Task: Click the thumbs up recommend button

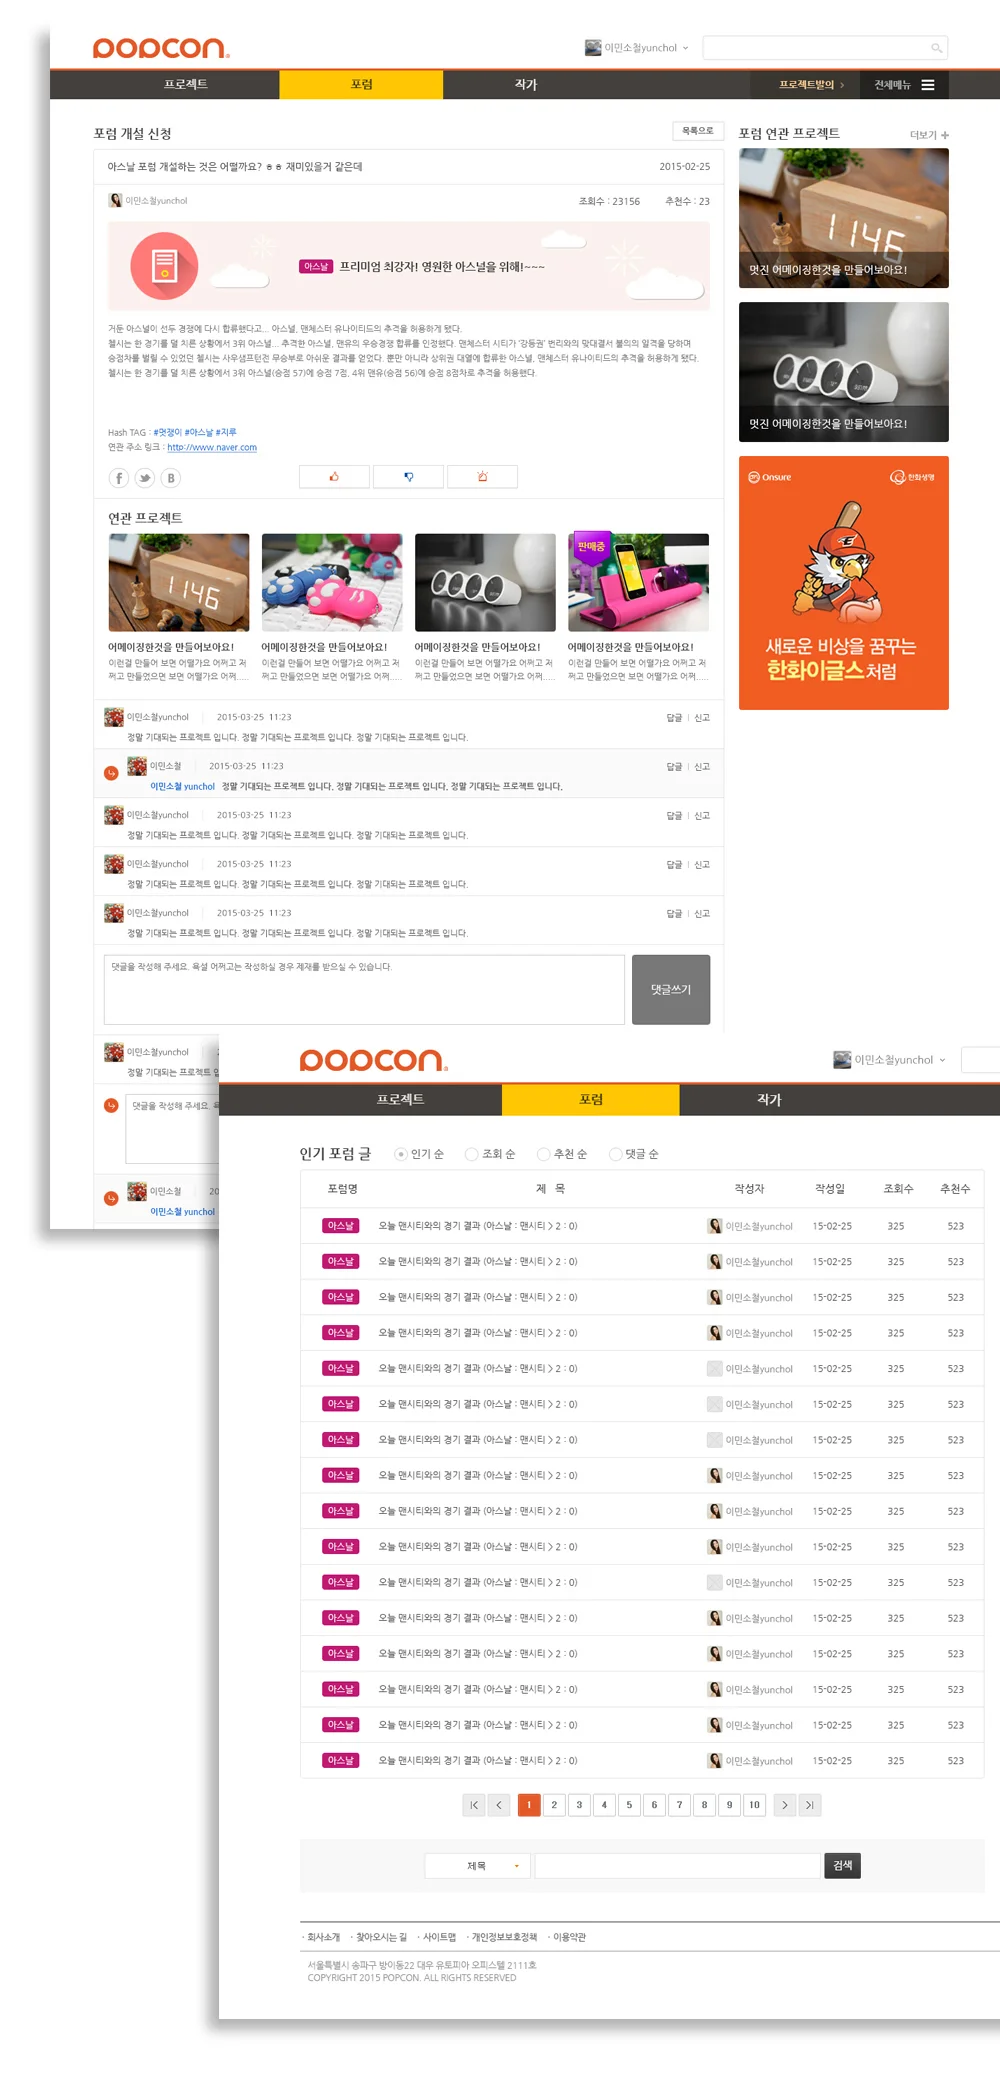Action: (334, 477)
